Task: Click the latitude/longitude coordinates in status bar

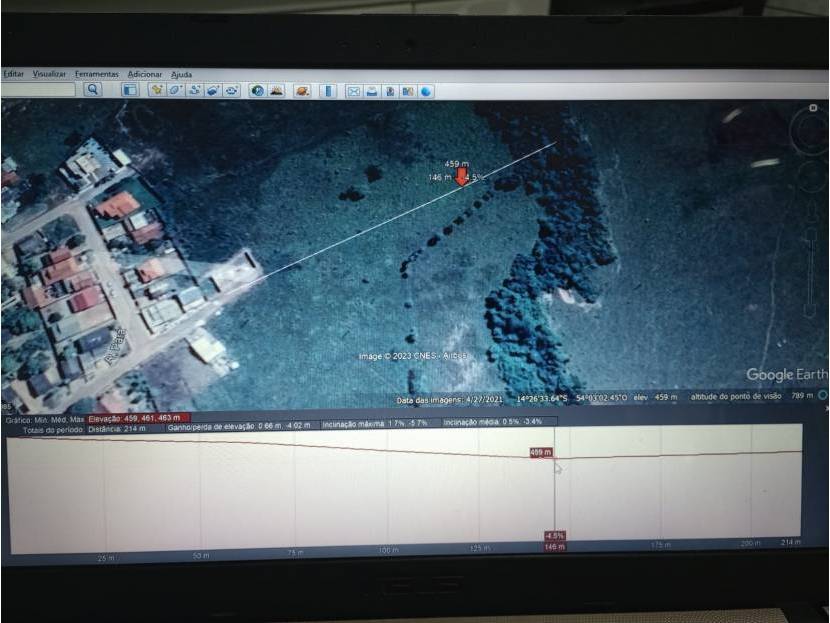Action: 572,398
